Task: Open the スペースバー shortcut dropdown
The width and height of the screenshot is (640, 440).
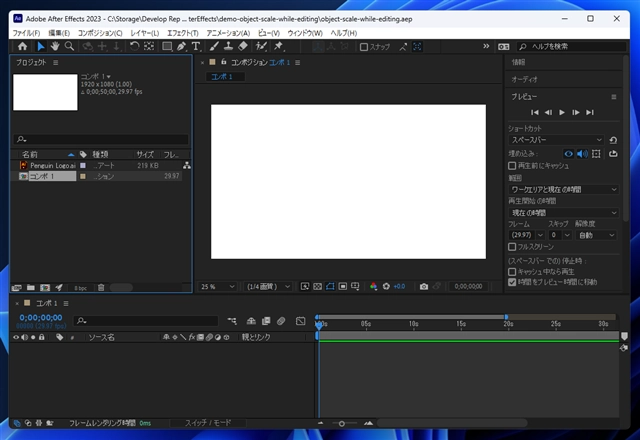Action: [557, 141]
